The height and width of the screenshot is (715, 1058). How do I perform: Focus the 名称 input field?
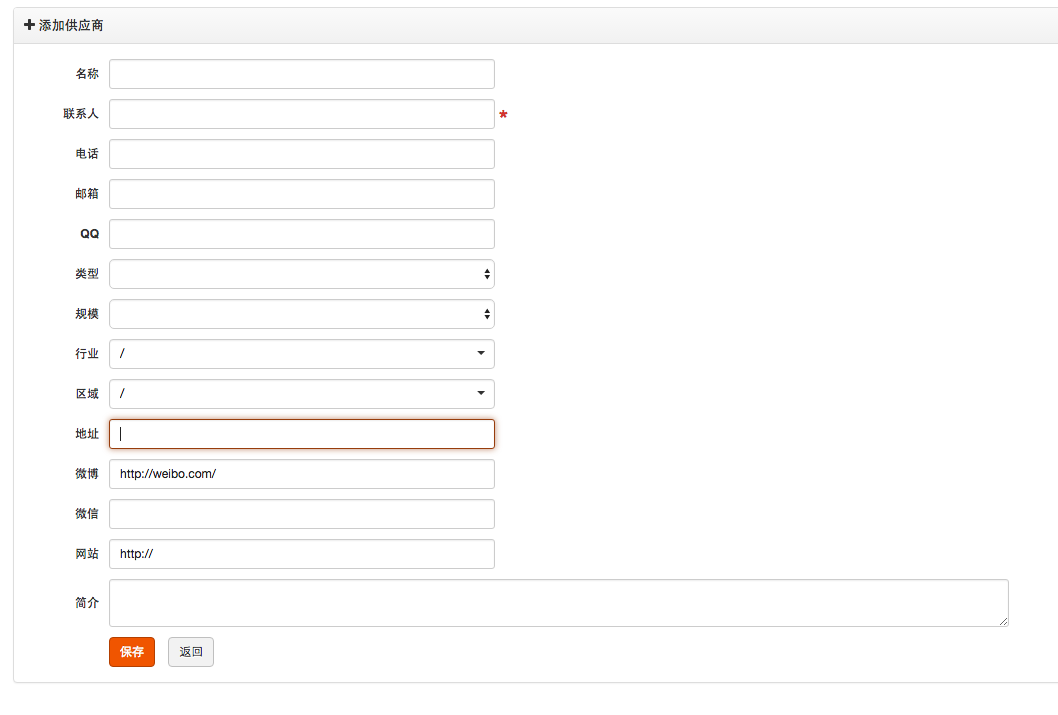[301, 74]
